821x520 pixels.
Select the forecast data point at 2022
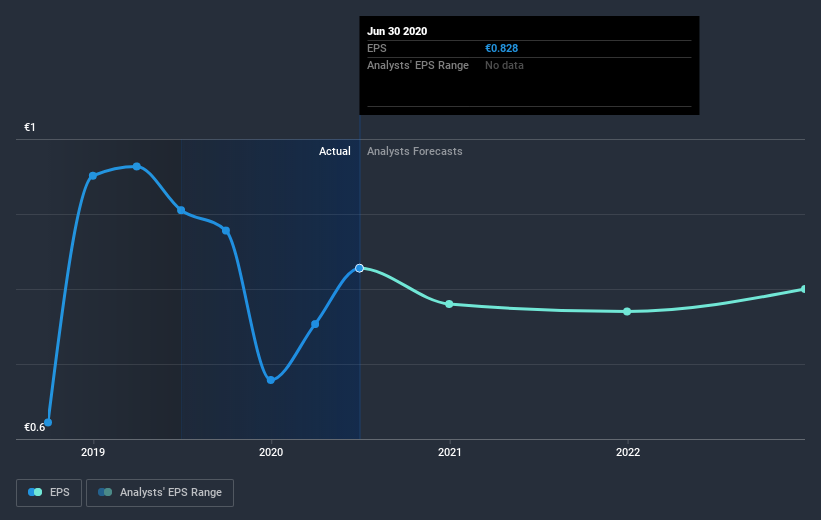[627, 312]
